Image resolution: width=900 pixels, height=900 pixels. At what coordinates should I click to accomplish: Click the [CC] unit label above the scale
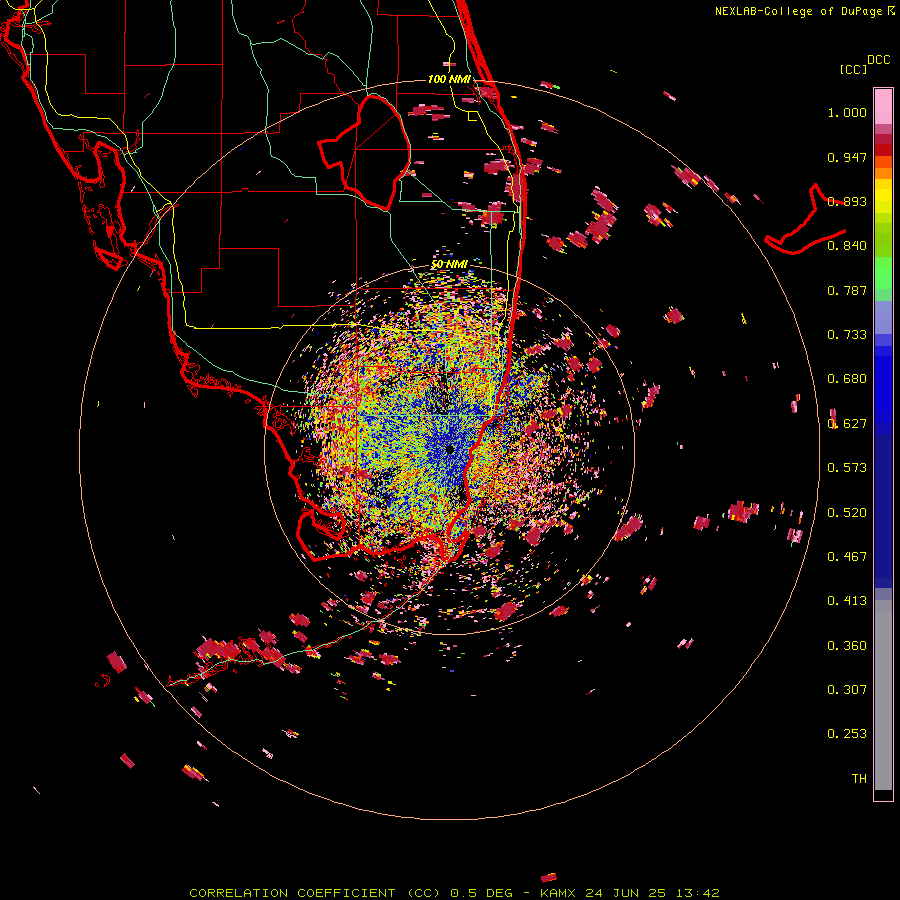(853, 69)
